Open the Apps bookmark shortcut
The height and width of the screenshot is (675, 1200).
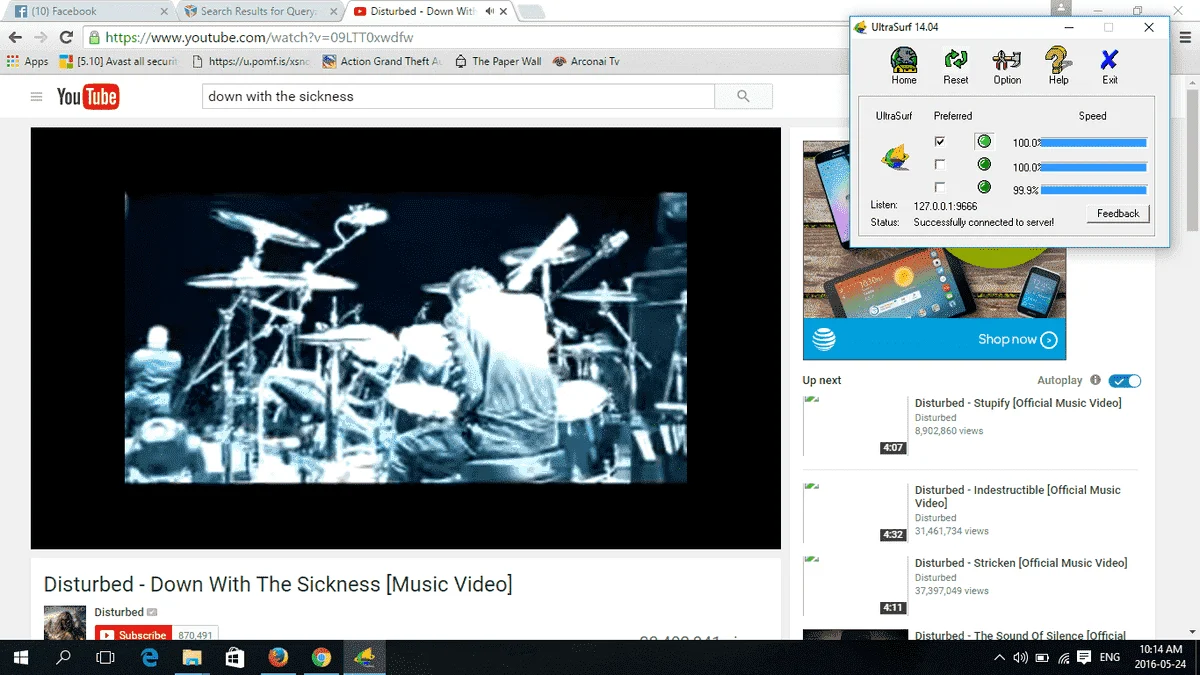pos(28,61)
